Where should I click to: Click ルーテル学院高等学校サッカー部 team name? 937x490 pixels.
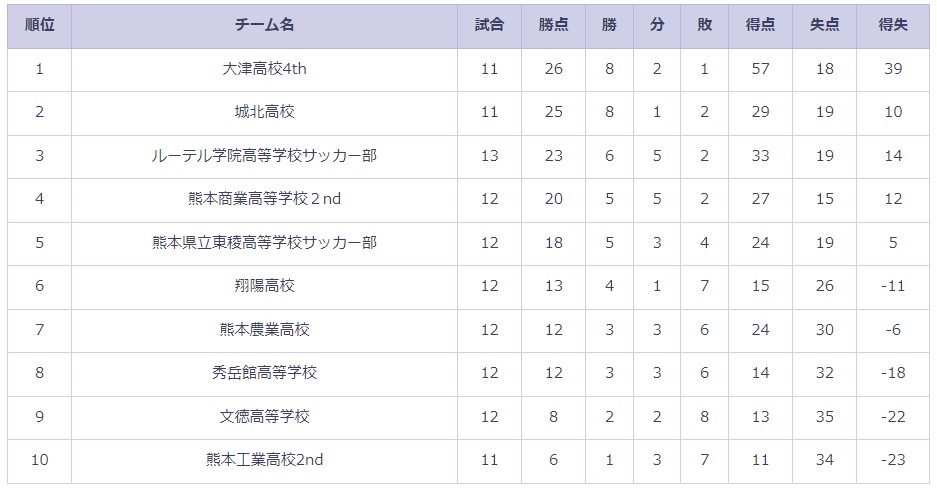[x=264, y=156]
